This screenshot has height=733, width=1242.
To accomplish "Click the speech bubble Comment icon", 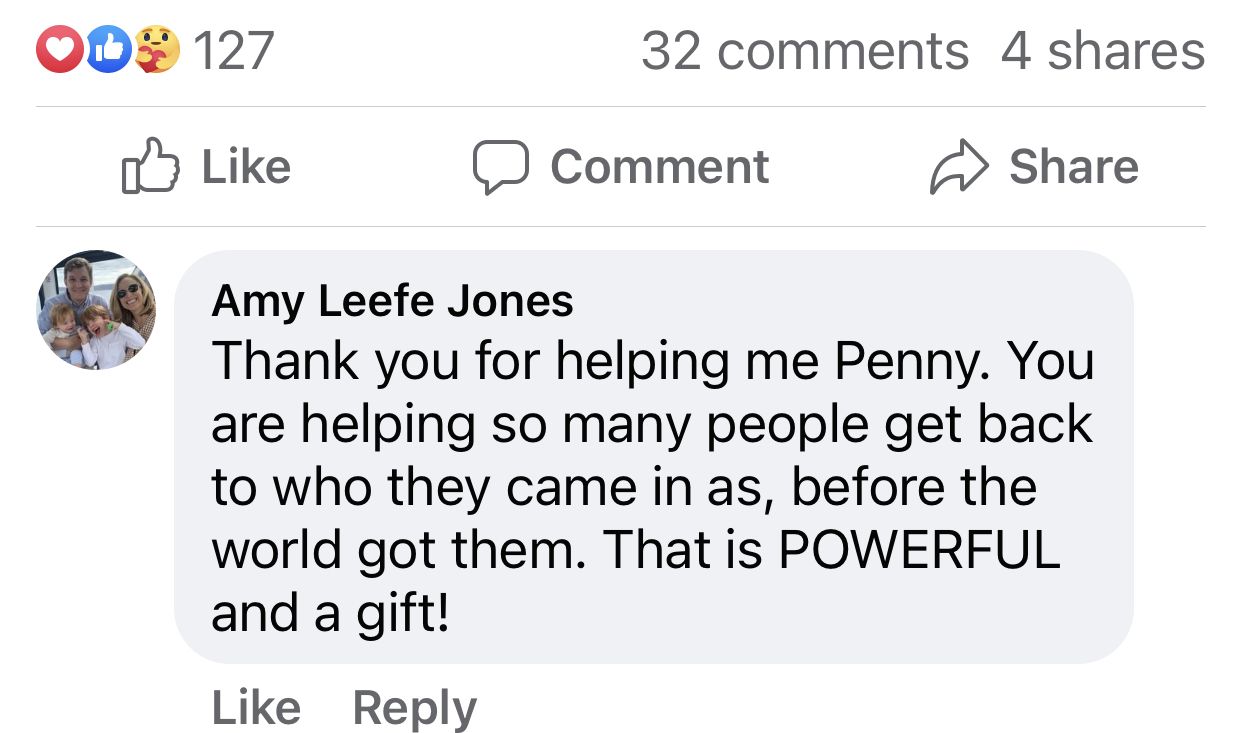I will (499, 168).
